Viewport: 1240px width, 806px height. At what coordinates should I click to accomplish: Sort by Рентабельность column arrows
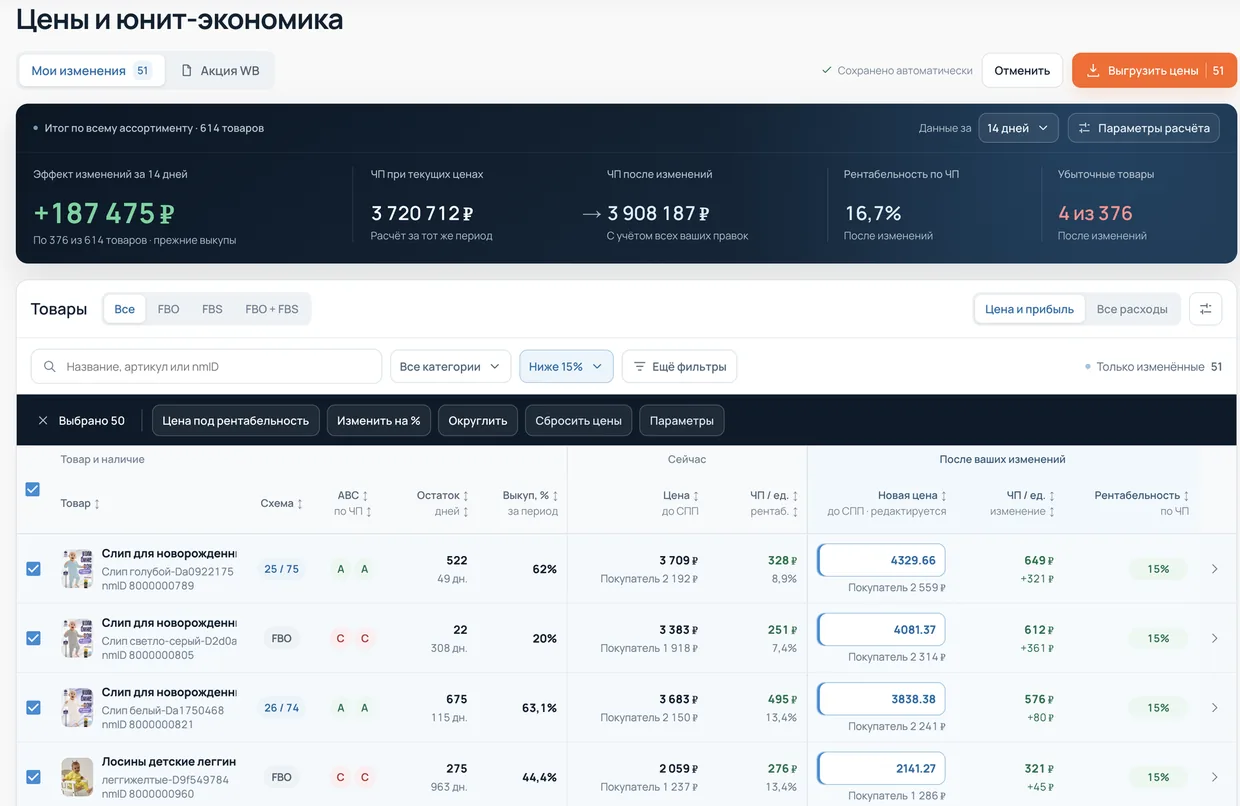point(1187,496)
